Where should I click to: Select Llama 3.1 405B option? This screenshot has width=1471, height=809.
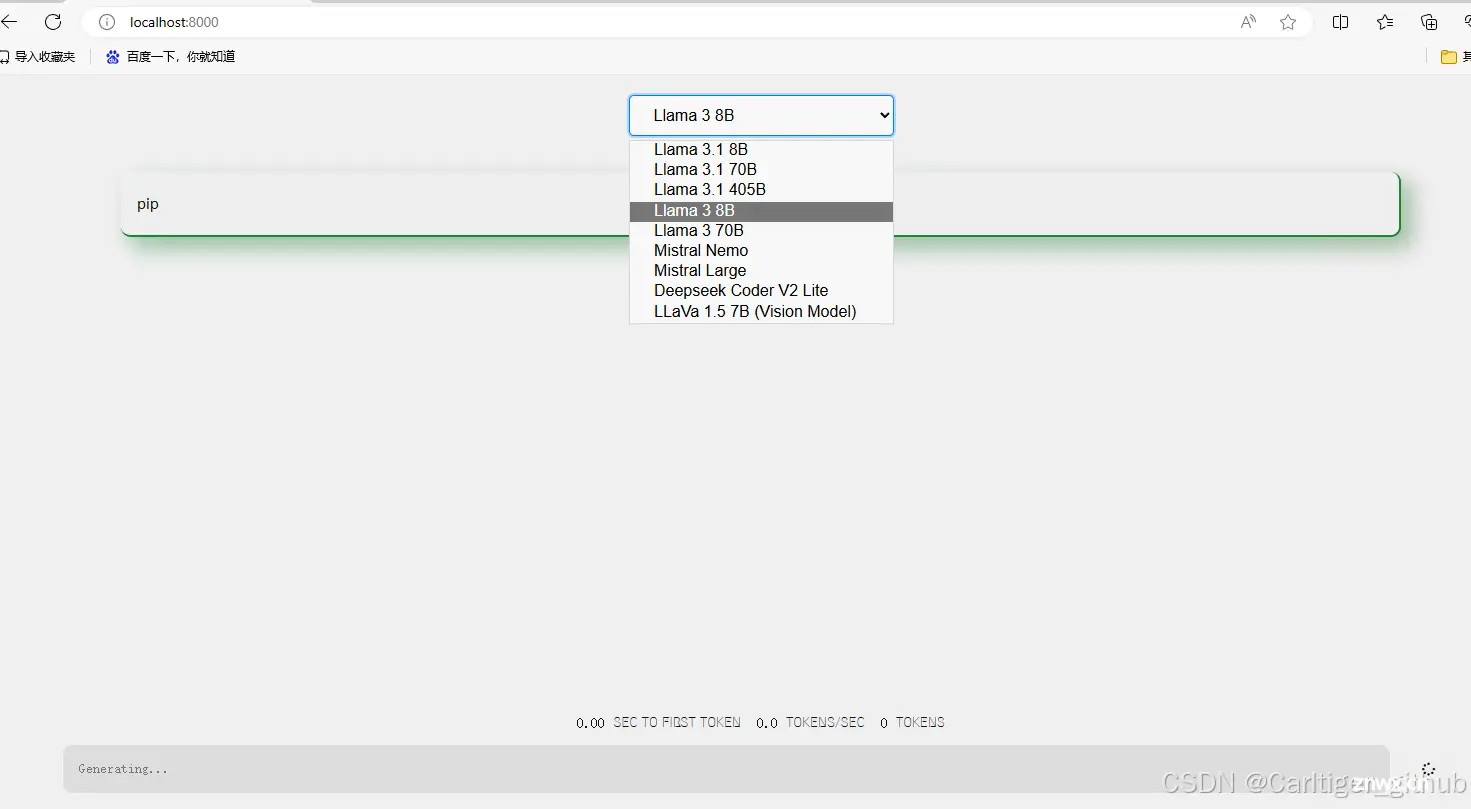pyautogui.click(x=761, y=189)
